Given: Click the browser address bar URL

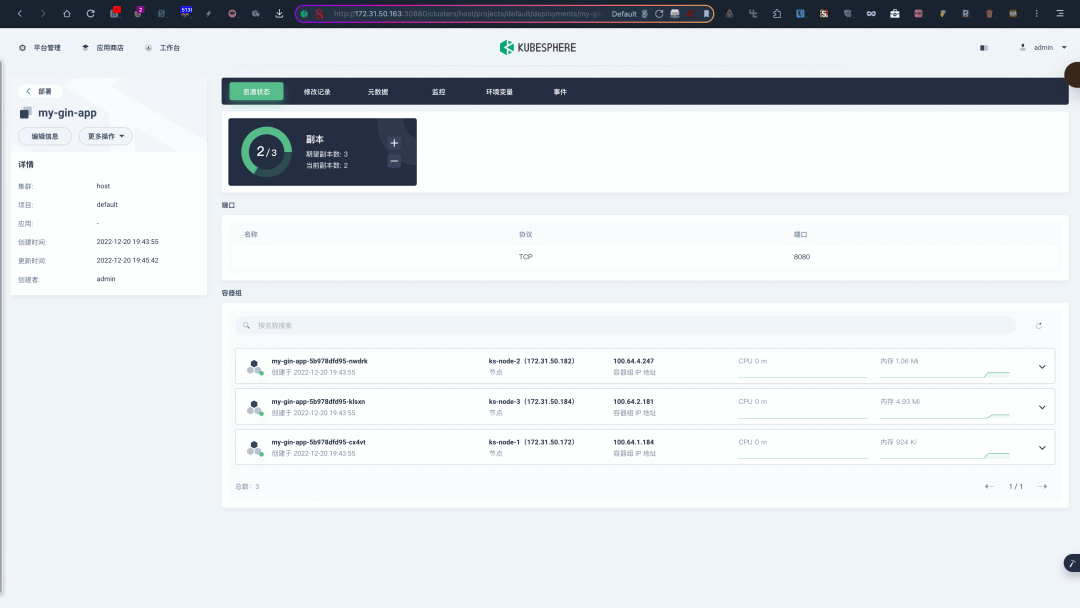Looking at the screenshot, I should tap(467, 14).
